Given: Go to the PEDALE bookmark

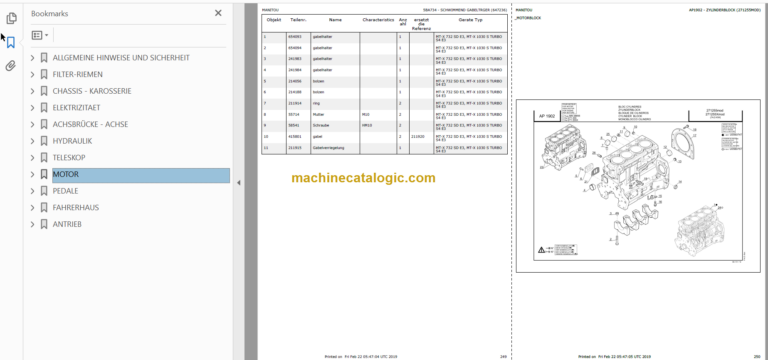Looking at the screenshot, I should pyautogui.click(x=65, y=191).
